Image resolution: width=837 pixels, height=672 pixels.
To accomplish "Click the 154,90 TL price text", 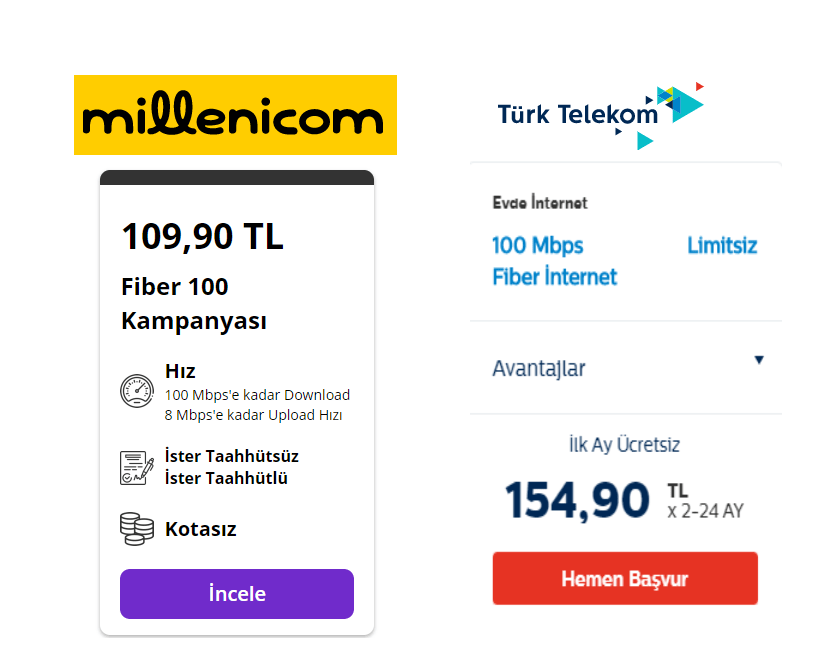I will pos(577,499).
